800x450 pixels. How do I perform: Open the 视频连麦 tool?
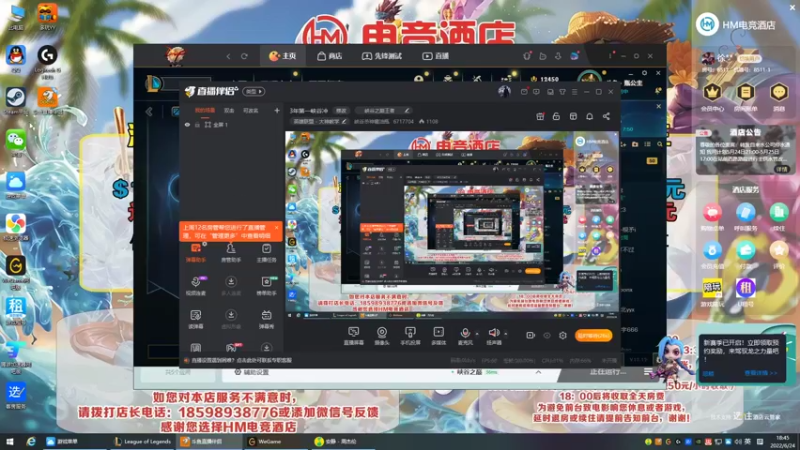coord(195,286)
